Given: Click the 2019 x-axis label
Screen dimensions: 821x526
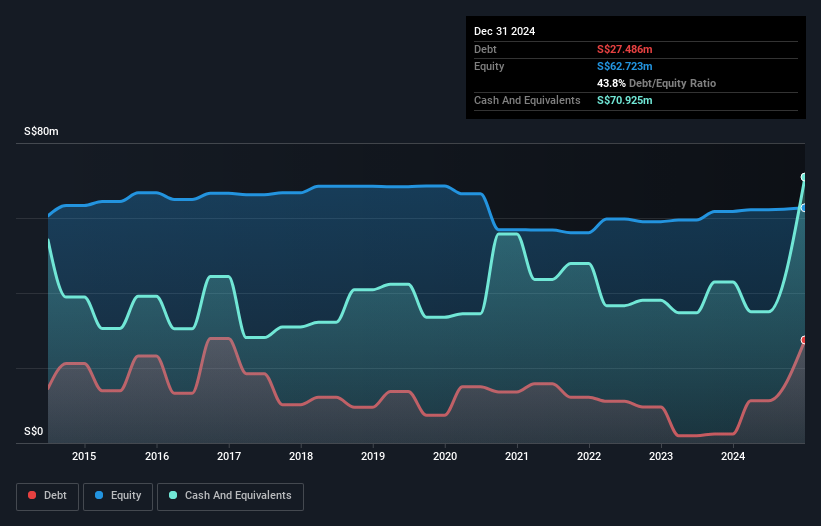Looking at the screenshot, I should click(373, 456).
